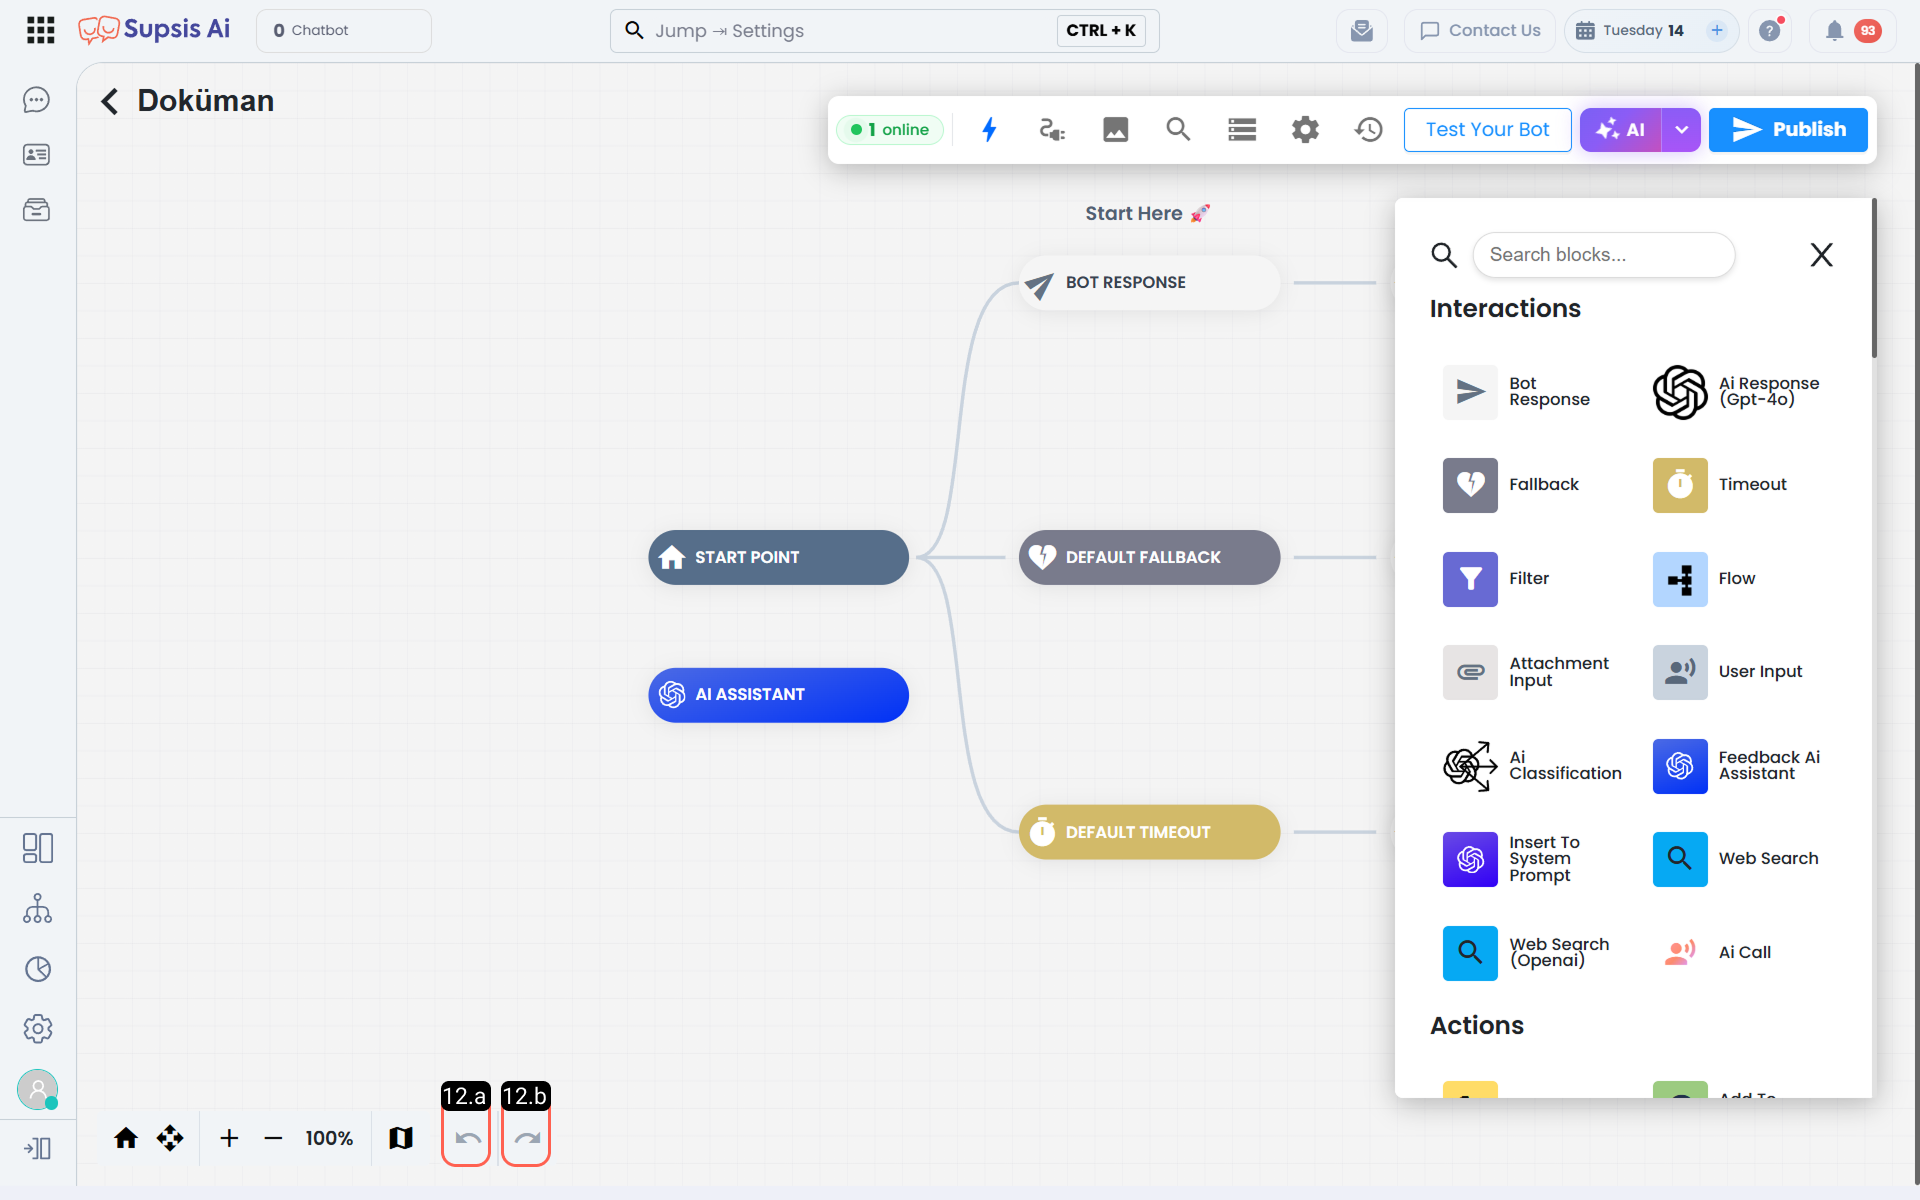The height and width of the screenshot is (1200, 1920).
Task: Click the Publish button
Action: pos(1788,130)
